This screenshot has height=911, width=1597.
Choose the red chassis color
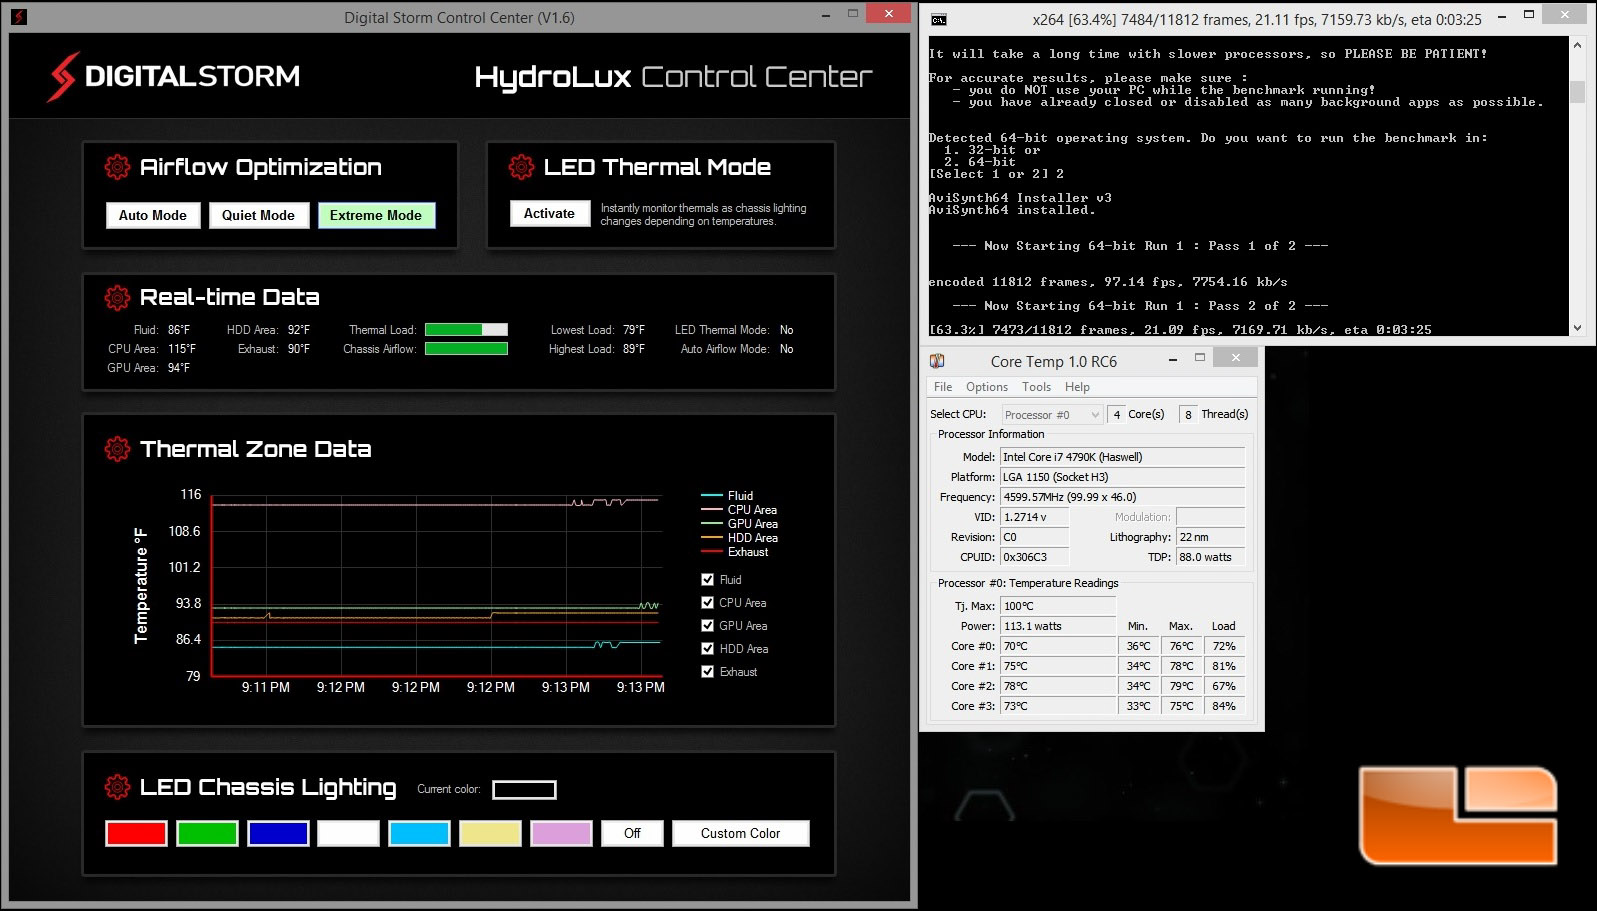[x=136, y=833]
